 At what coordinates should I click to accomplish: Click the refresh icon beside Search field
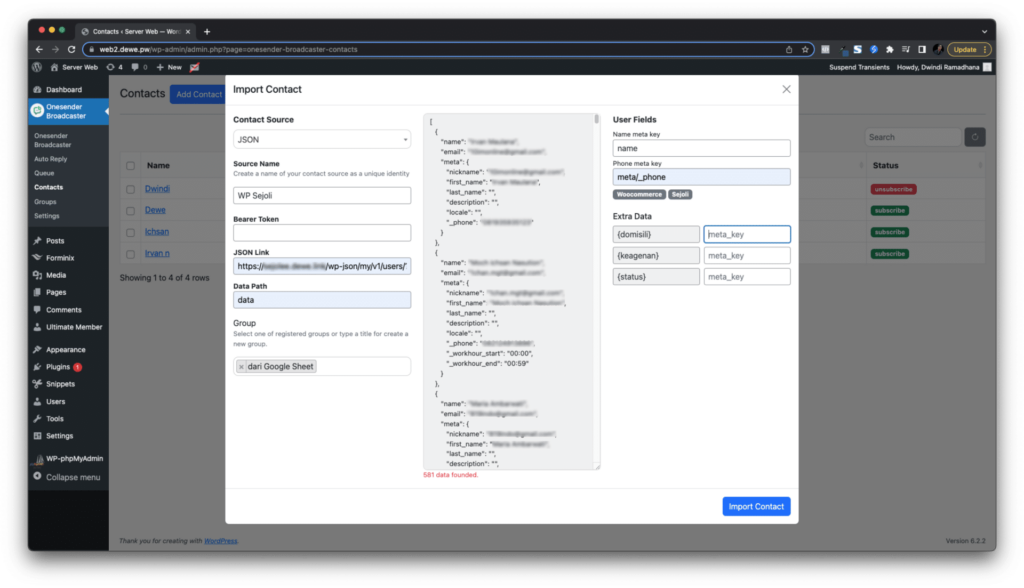(x=974, y=137)
